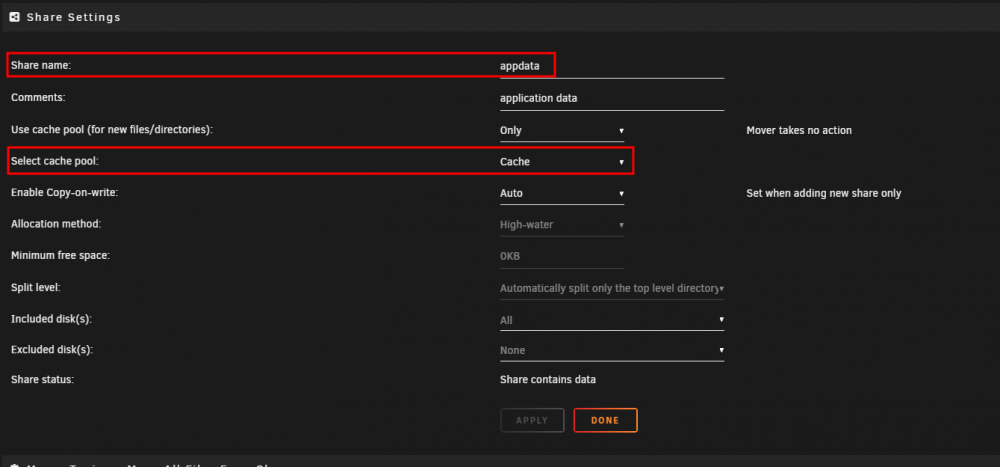1000x467 pixels.
Task: Open the Select cache pool dropdown
Action: click(x=562, y=161)
